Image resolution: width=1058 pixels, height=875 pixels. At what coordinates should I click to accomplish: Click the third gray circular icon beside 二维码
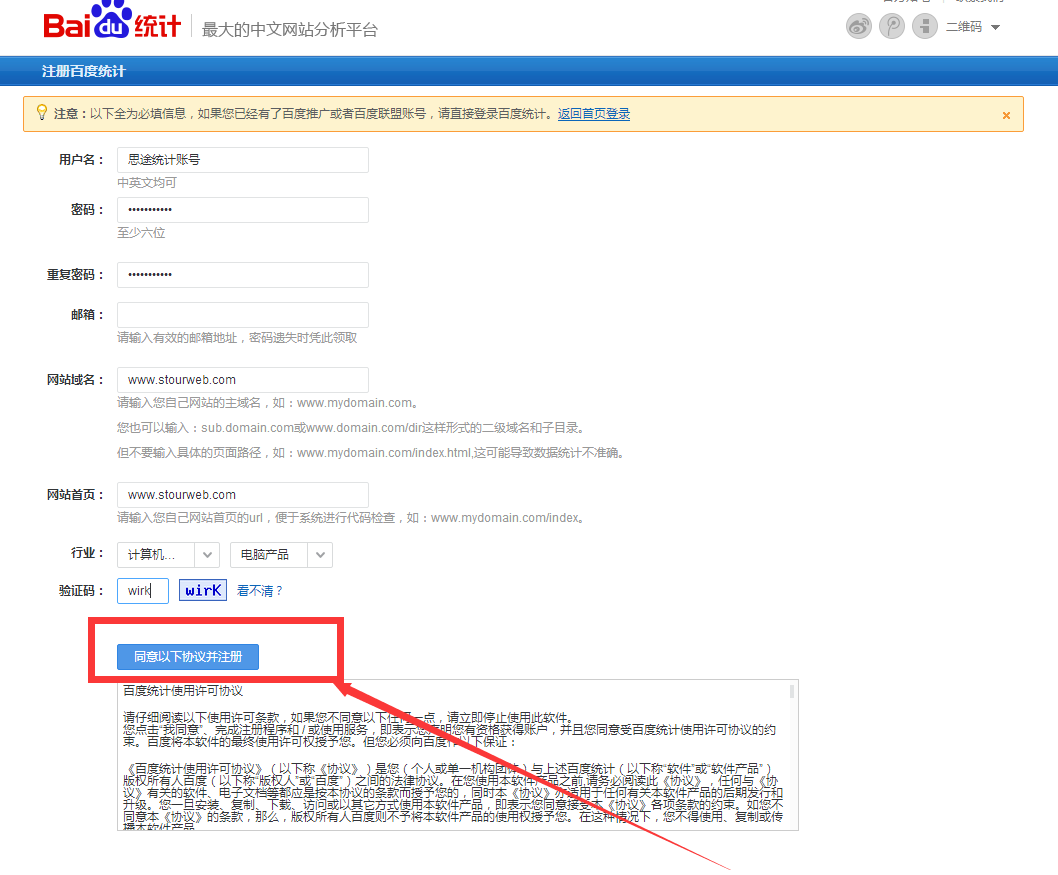coord(925,27)
